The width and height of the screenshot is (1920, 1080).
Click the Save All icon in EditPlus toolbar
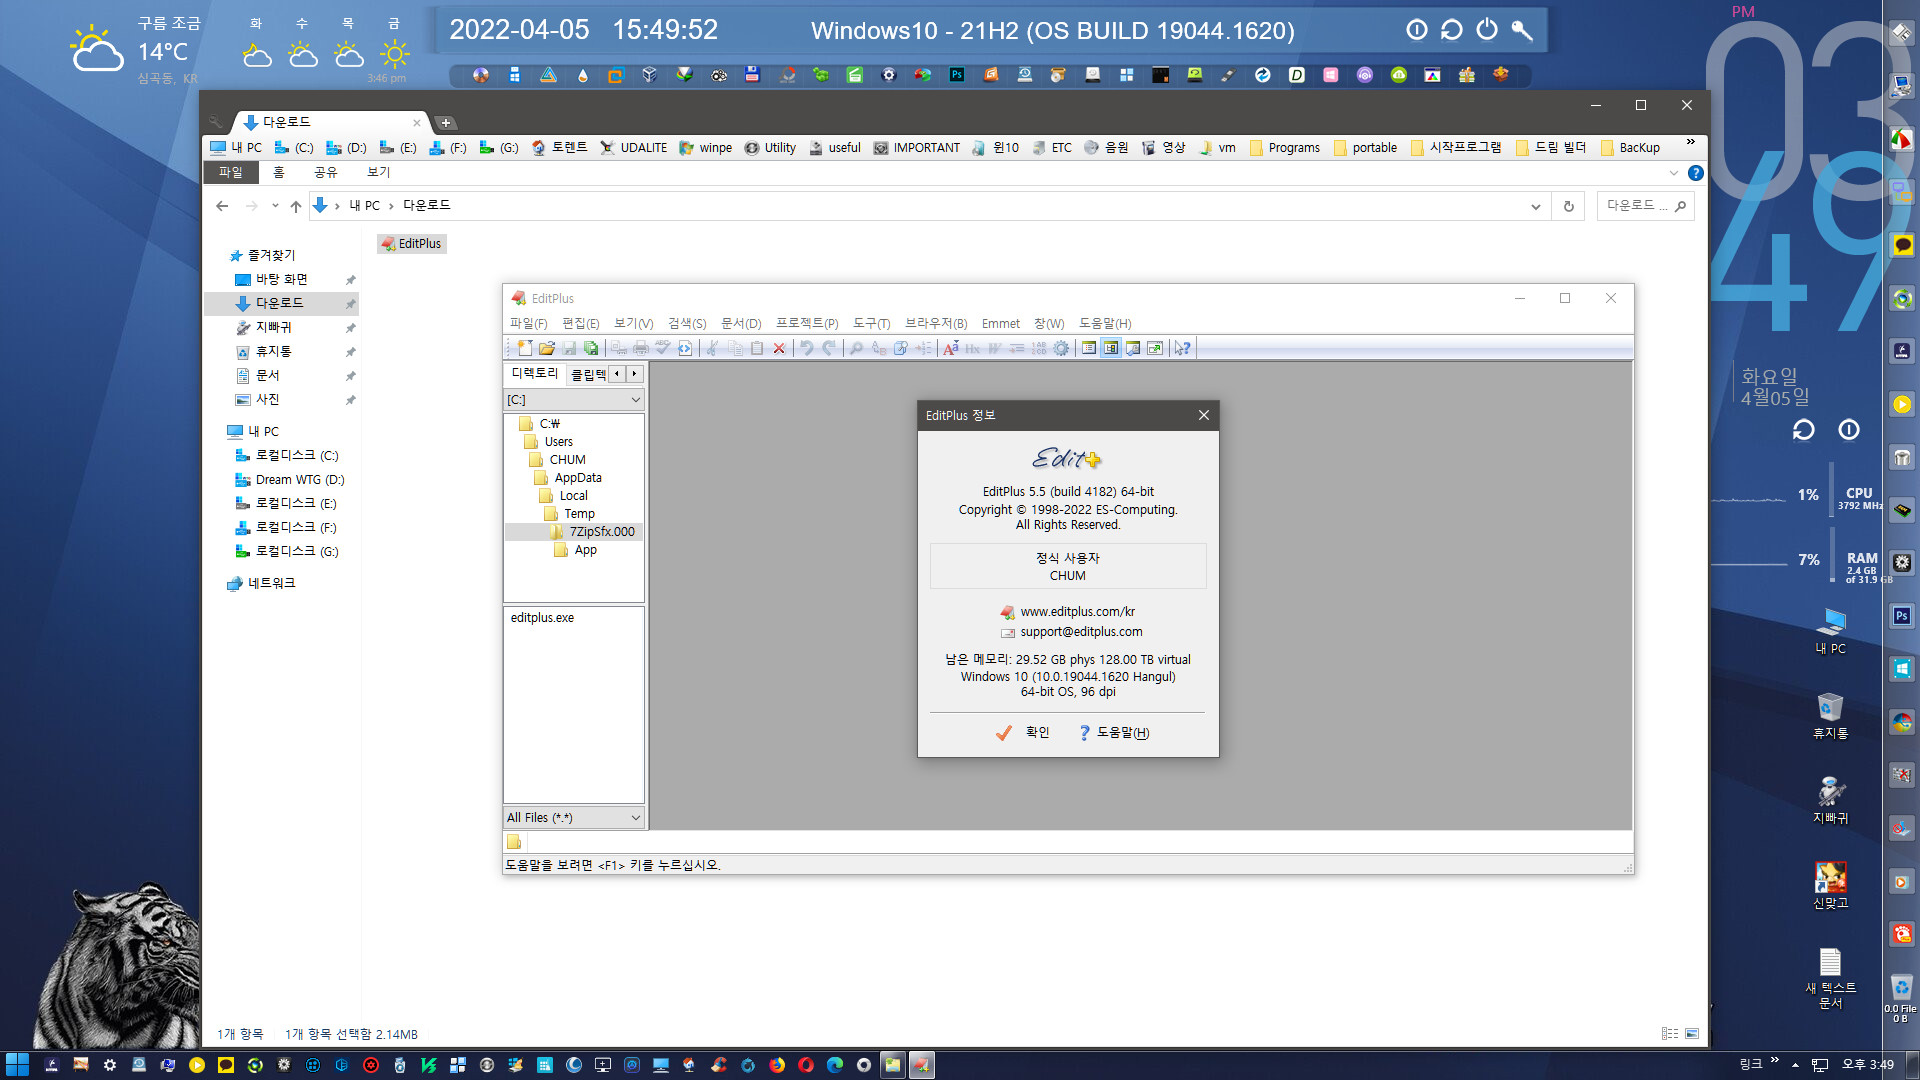click(591, 348)
